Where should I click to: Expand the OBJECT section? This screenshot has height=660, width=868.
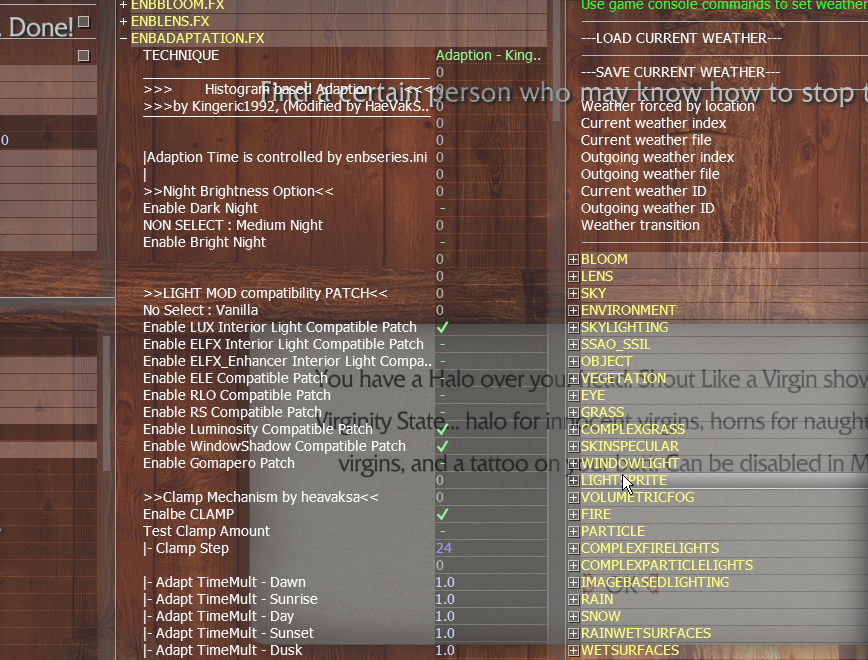click(x=574, y=362)
